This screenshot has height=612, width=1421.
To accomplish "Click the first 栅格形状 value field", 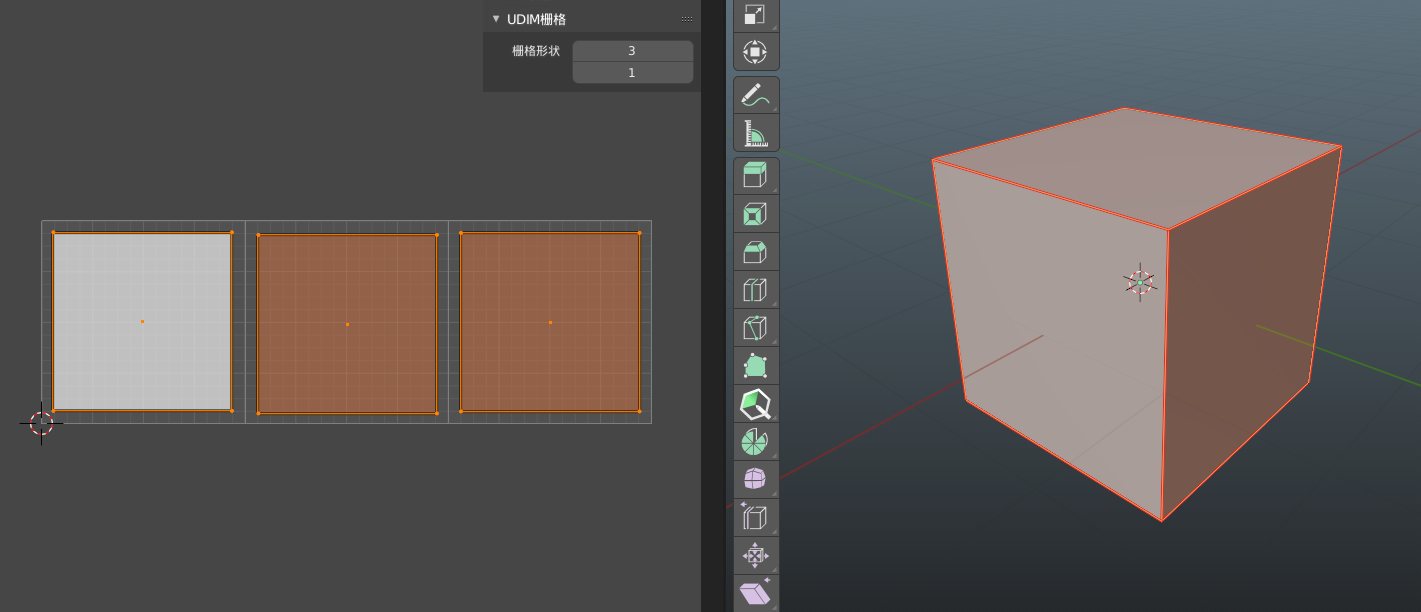I will tap(632, 50).
